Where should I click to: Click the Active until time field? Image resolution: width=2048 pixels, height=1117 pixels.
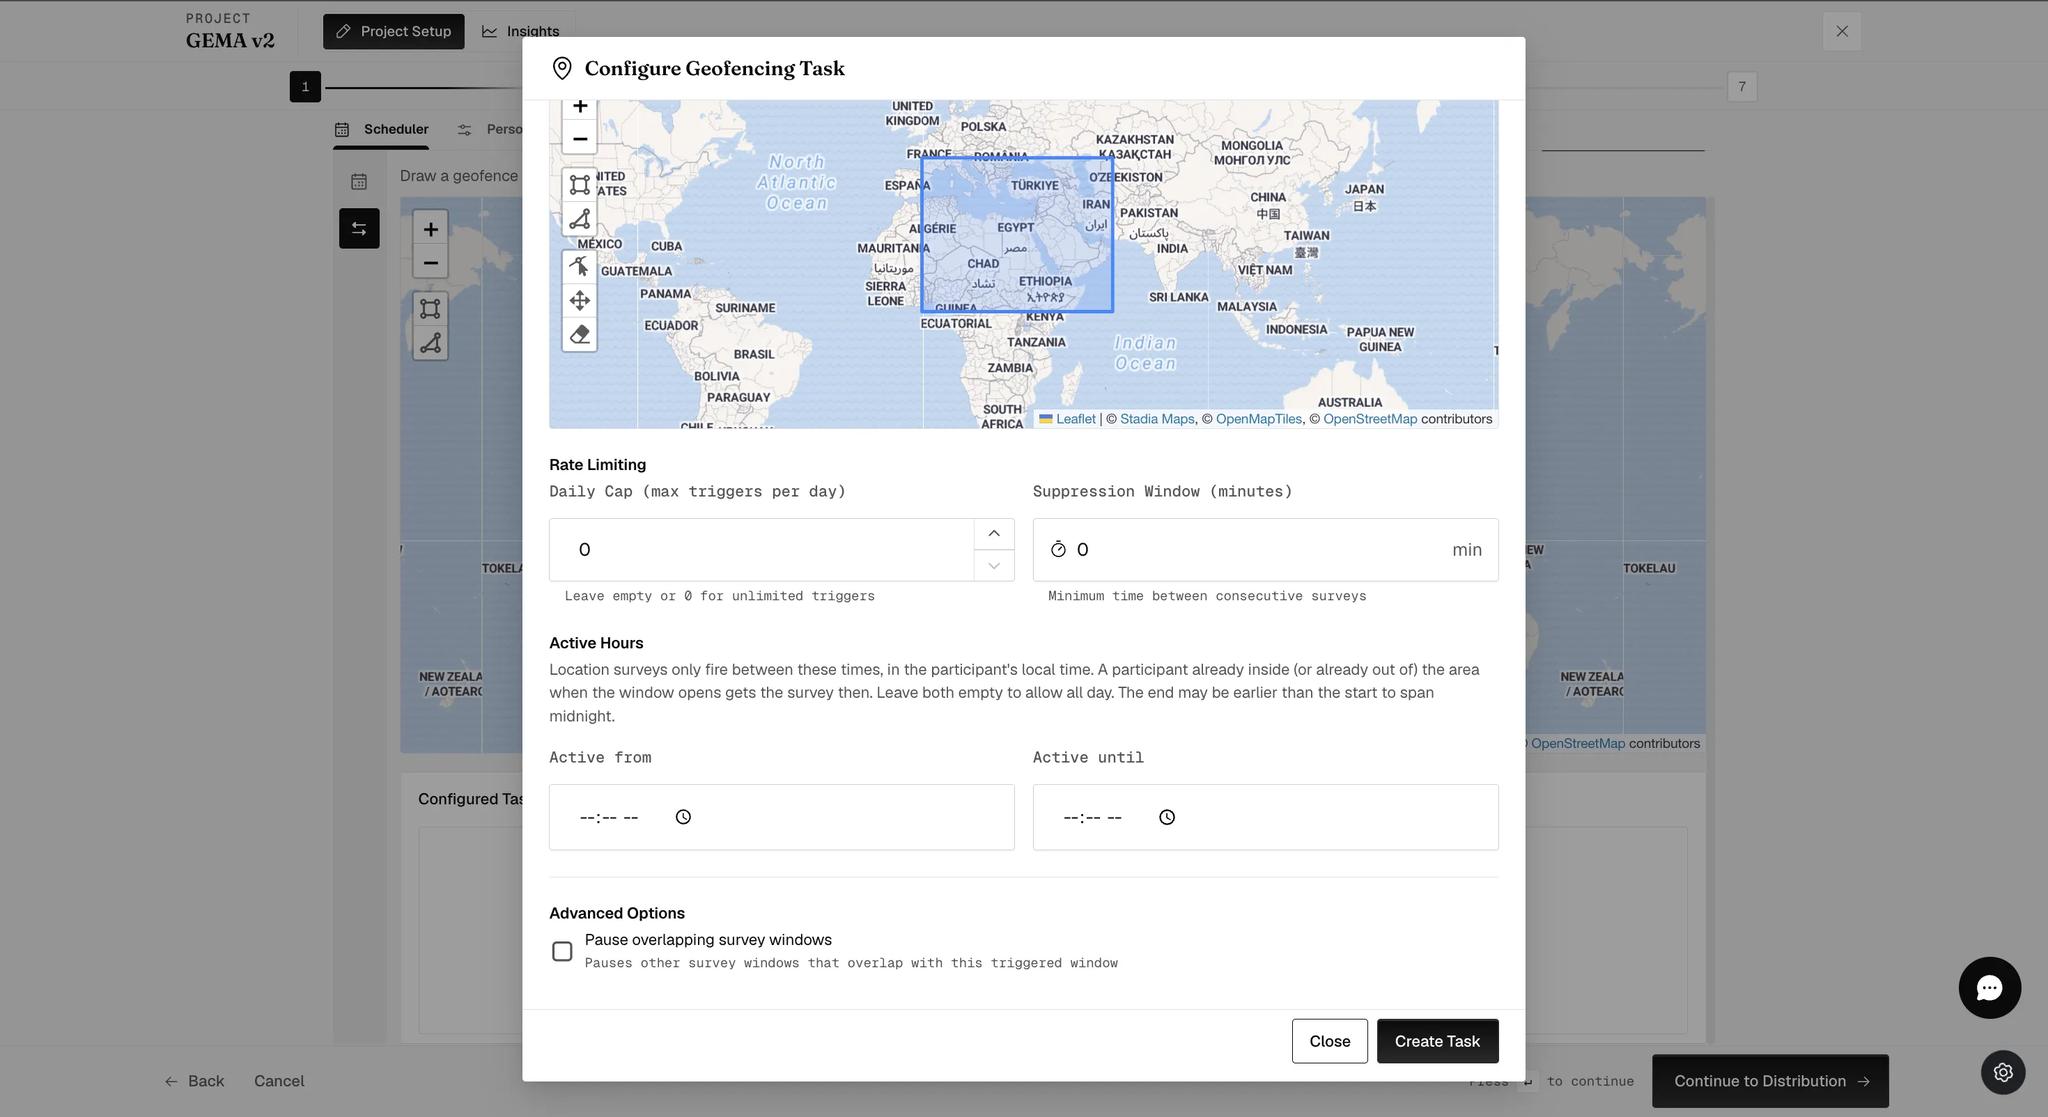click(x=1265, y=817)
